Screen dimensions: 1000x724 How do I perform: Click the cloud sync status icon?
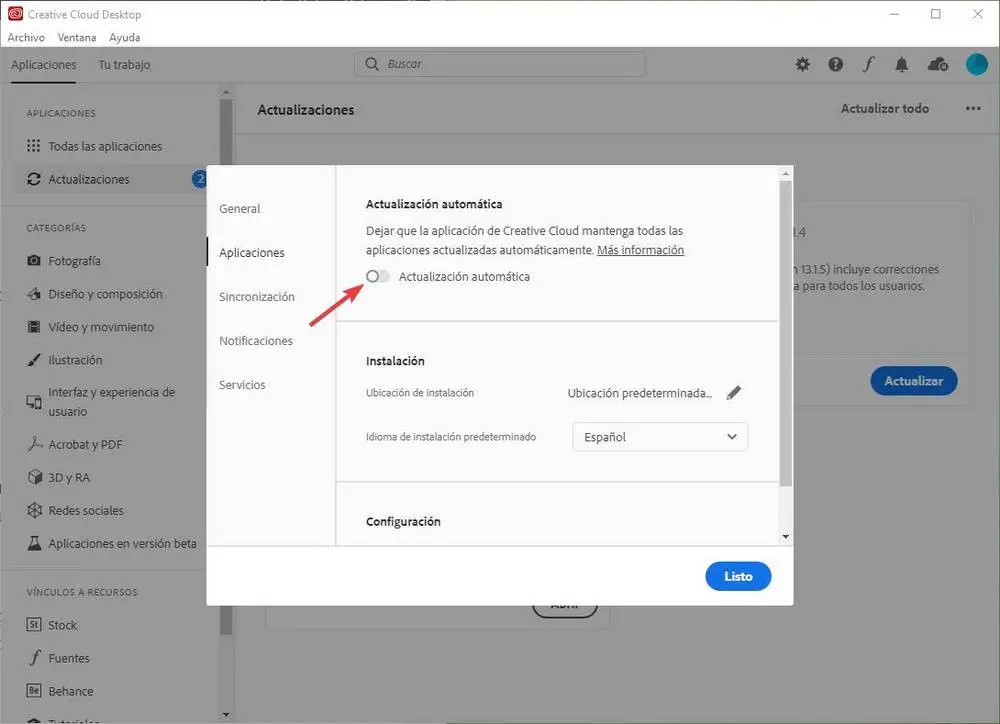(938, 64)
